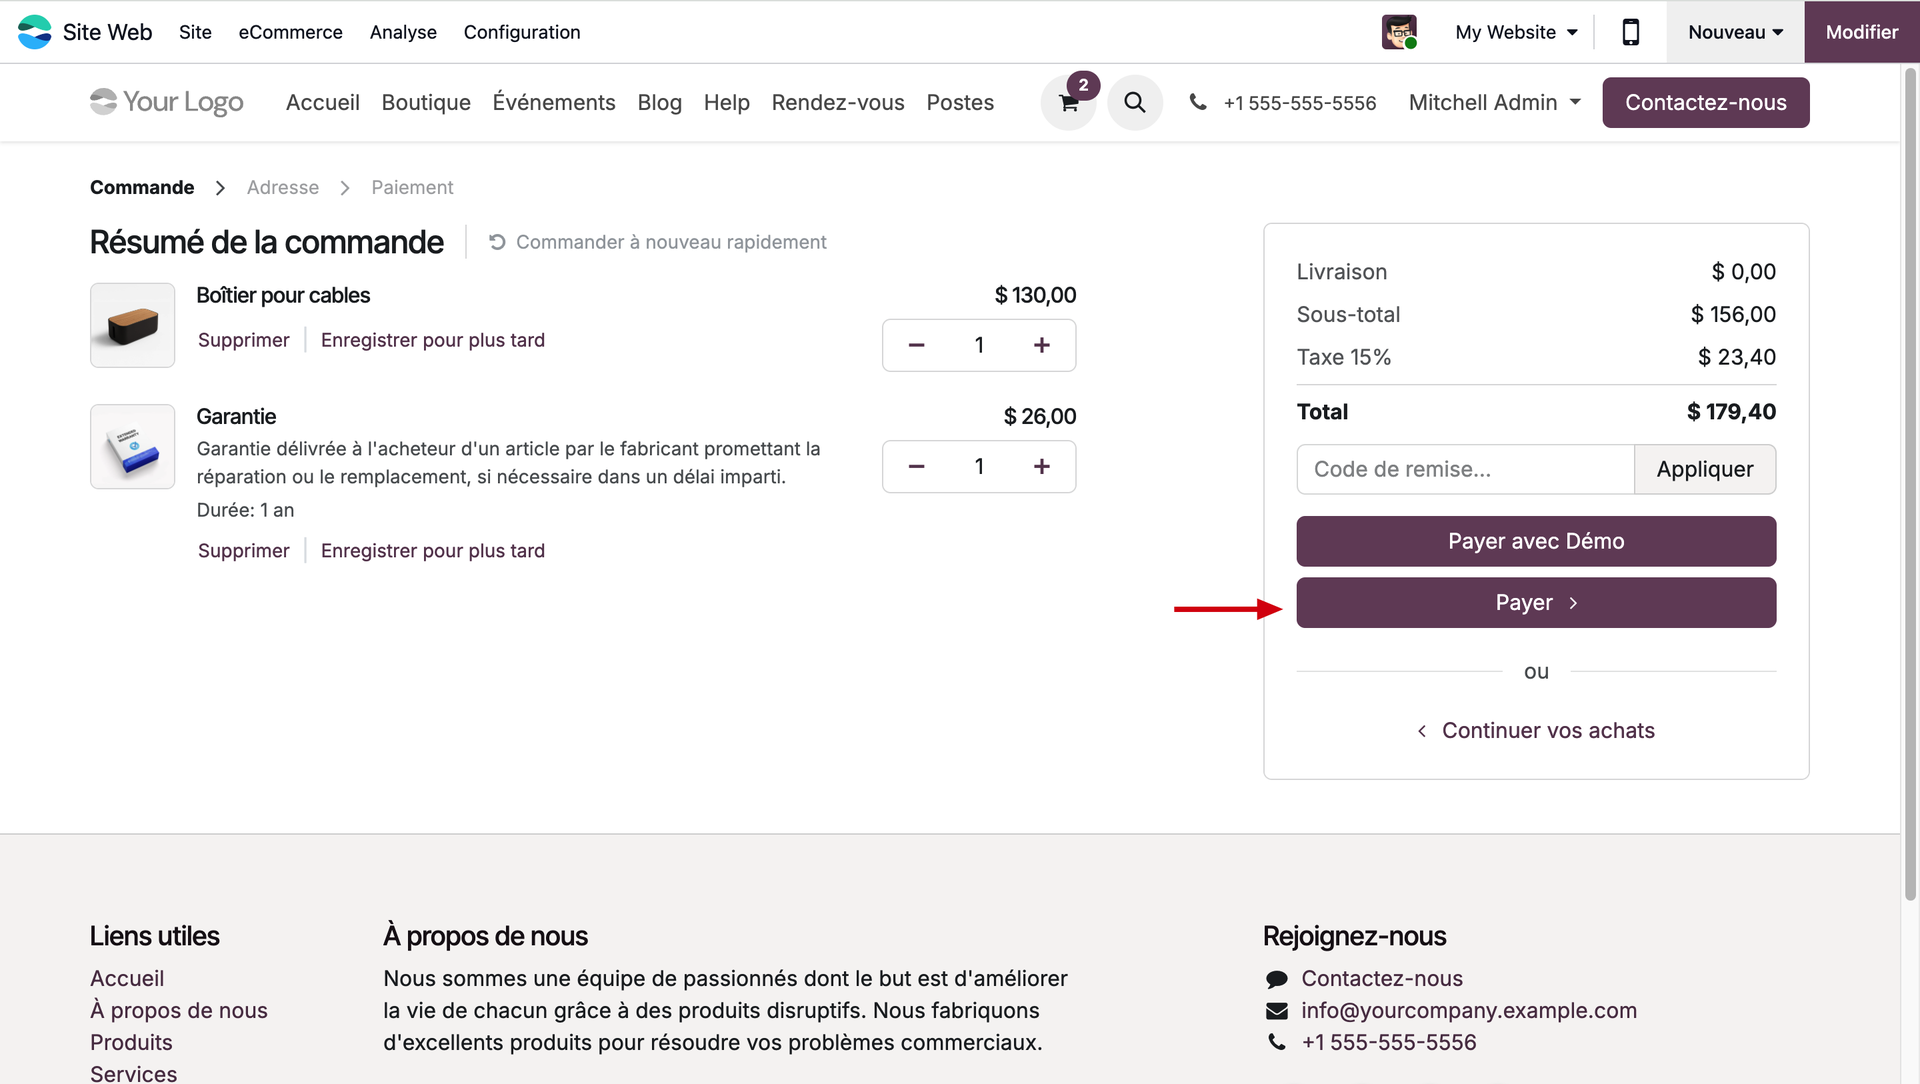
Task: Click the search magnifier icon
Action: coord(1134,103)
